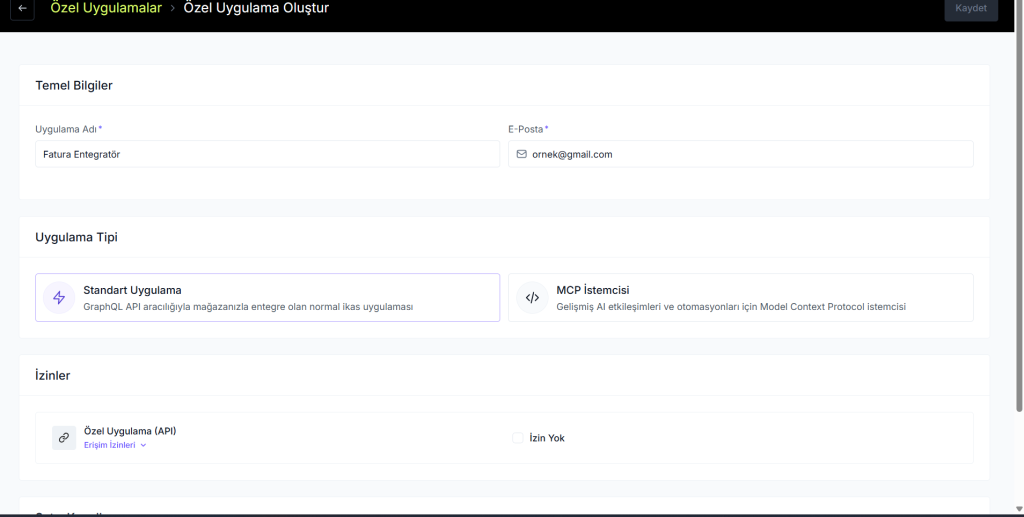Expand the Erişim İzinleri dropdown
The height and width of the screenshot is (517, 1024).
(115, 445)
